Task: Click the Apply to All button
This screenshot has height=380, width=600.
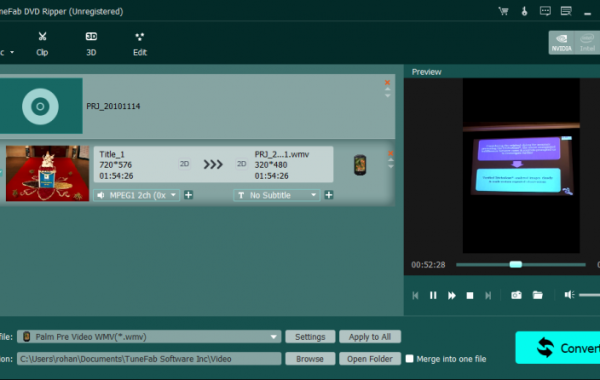Action: coord(370,337)
